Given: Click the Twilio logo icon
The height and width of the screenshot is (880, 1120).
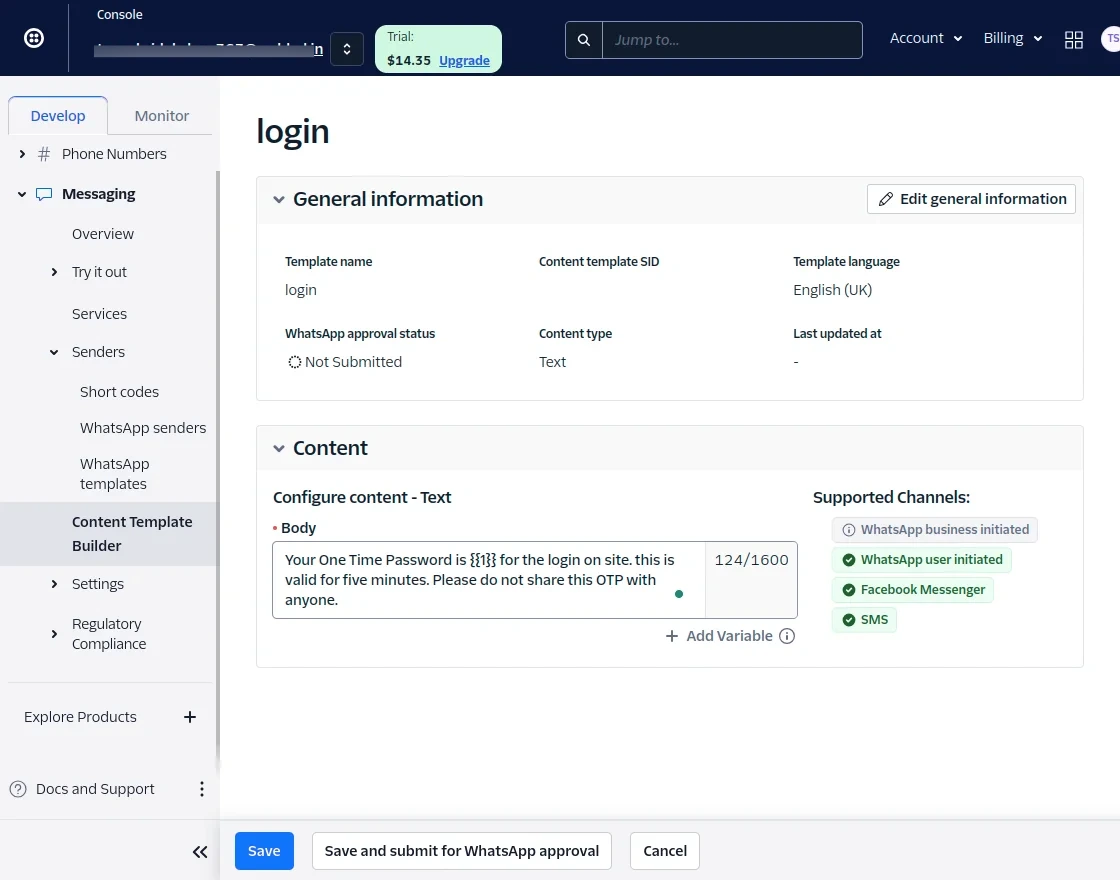Looking at the screenshot, I should click(33, 37).
